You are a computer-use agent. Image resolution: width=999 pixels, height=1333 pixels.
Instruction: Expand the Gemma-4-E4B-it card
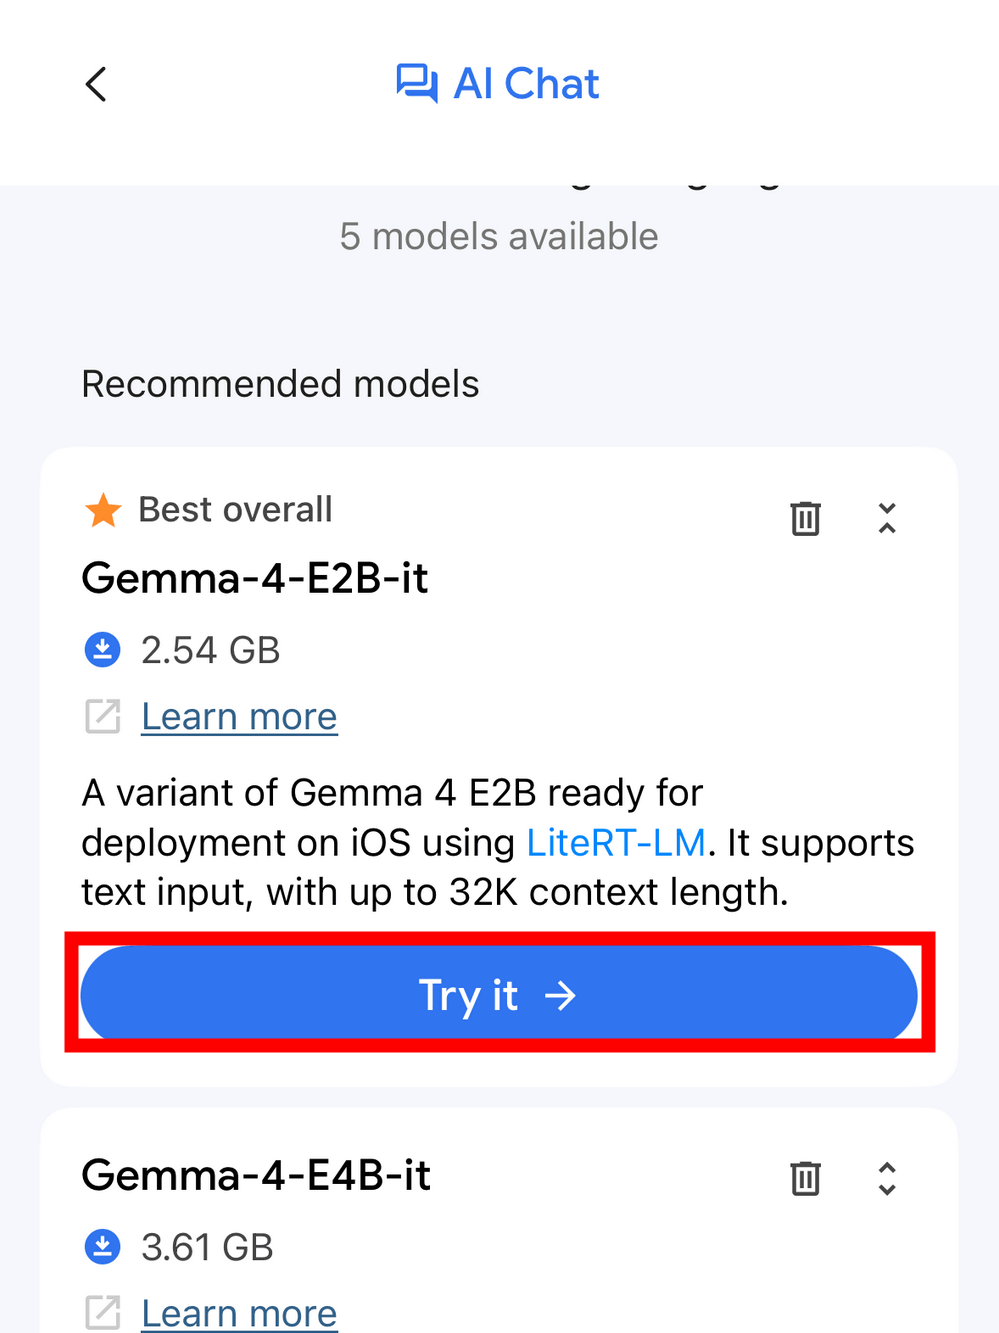[887, 1178]
